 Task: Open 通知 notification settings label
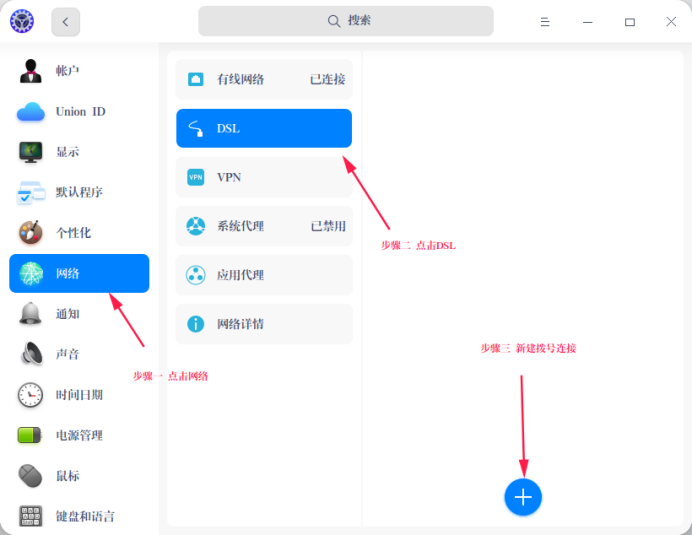coord(68,314)
